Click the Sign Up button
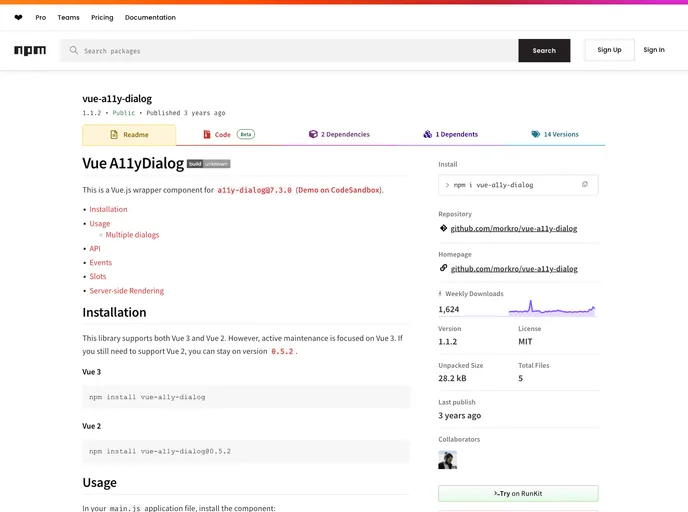Viewport: 688px width, 512px height. [x=609, y=50]
